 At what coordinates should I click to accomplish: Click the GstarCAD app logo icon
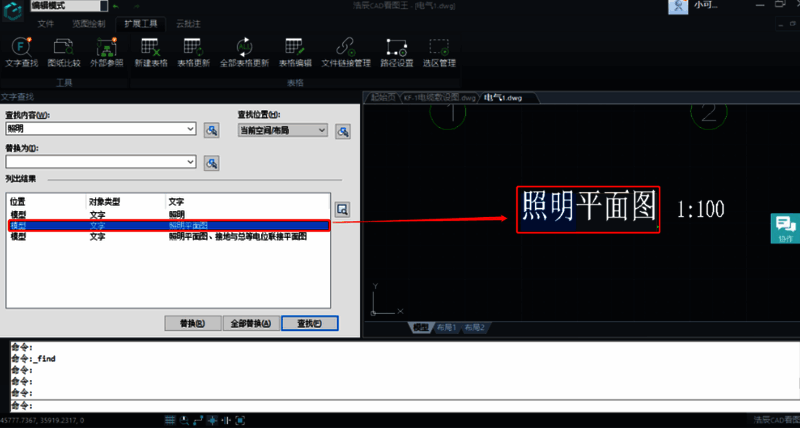pos(13,11)
